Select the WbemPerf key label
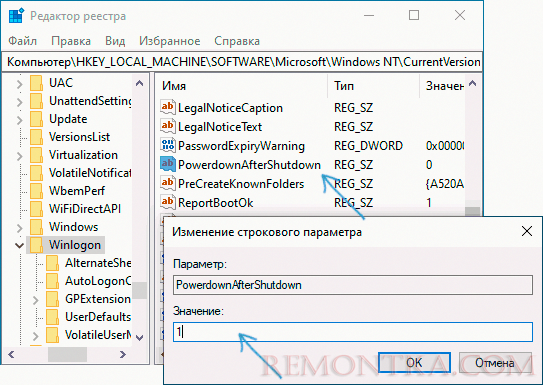Screen dimensions: 543x385 coord(77,191)
